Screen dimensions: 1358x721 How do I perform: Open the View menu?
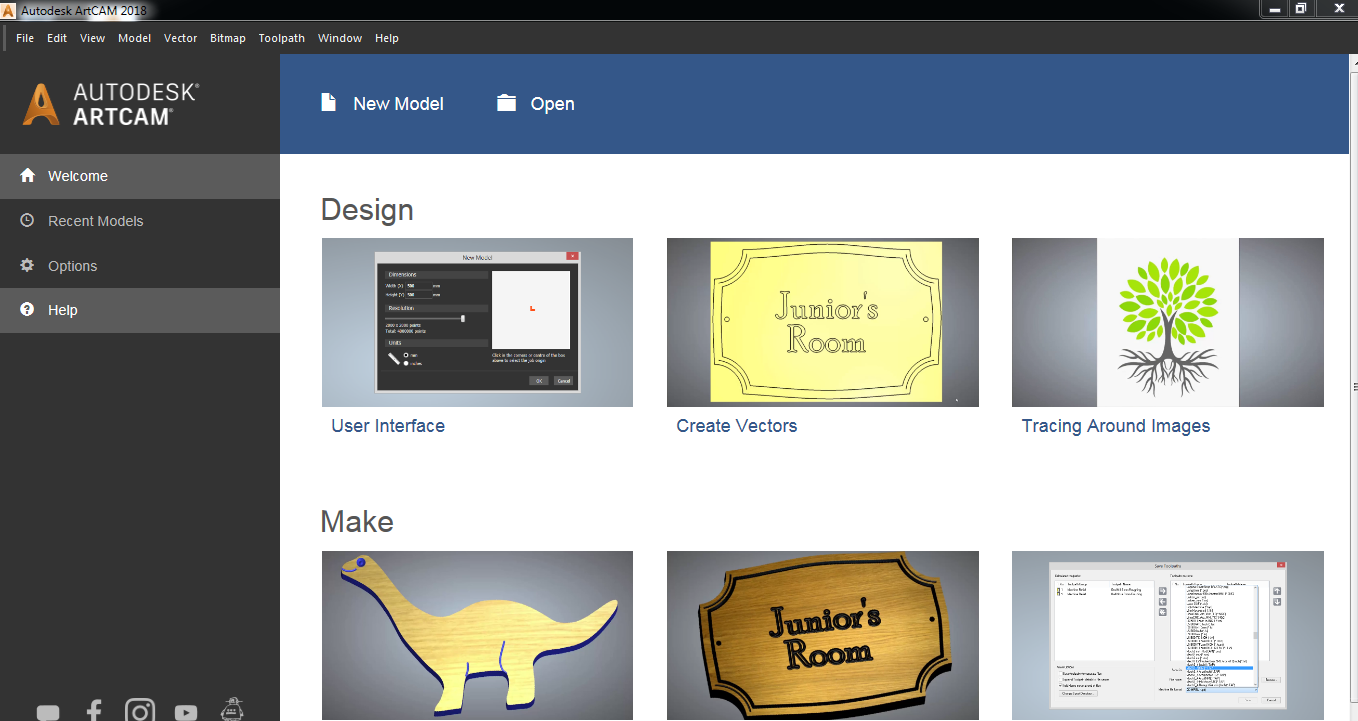point(92,38)
